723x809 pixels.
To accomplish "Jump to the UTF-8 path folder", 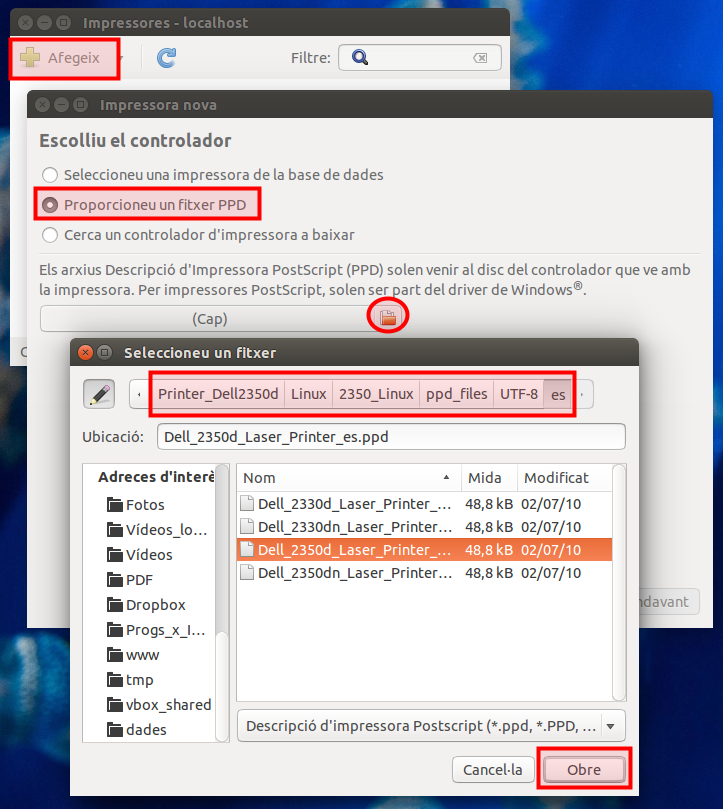I will [519, 394].
